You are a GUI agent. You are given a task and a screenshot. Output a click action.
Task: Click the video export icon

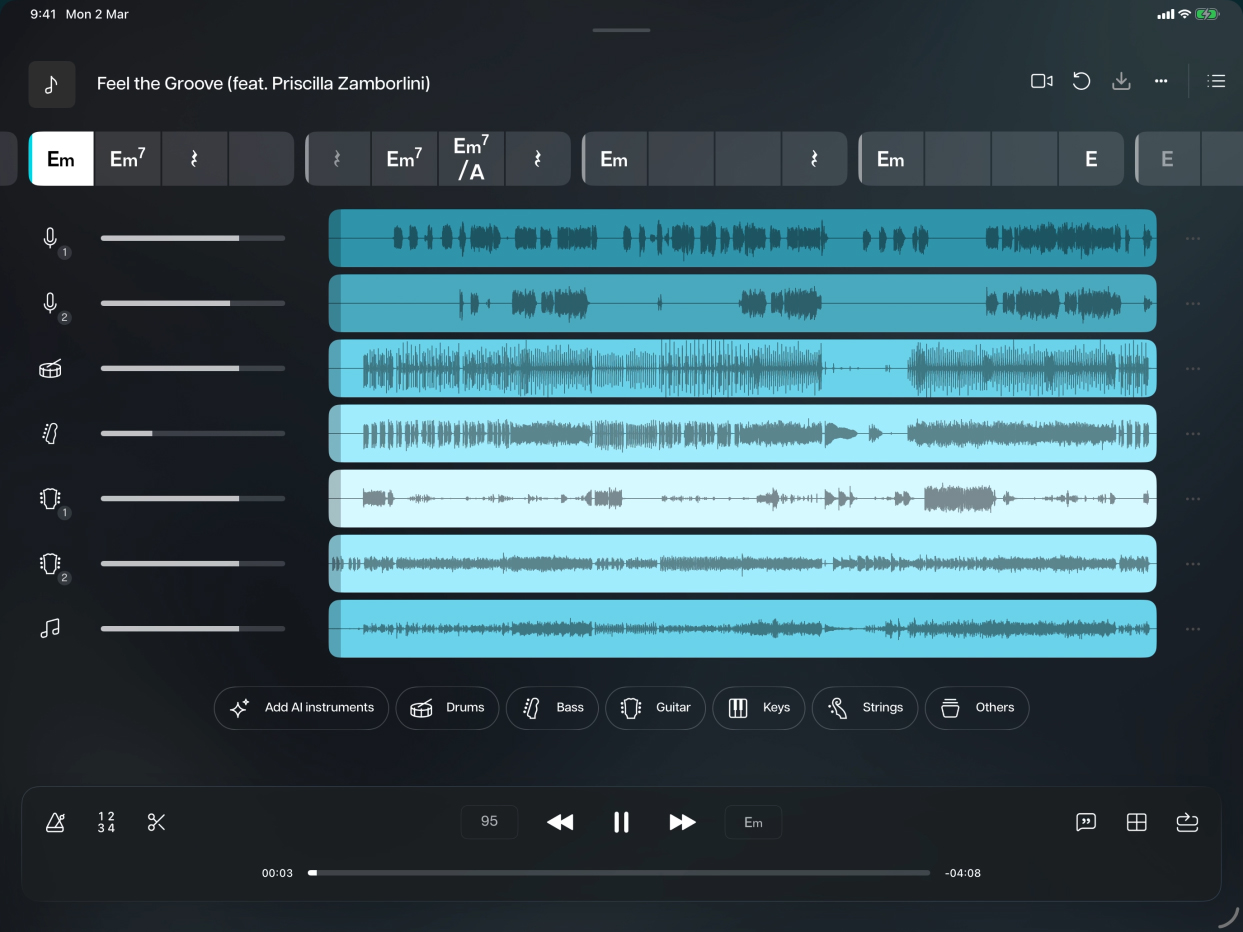click(x=1041, y=81)
